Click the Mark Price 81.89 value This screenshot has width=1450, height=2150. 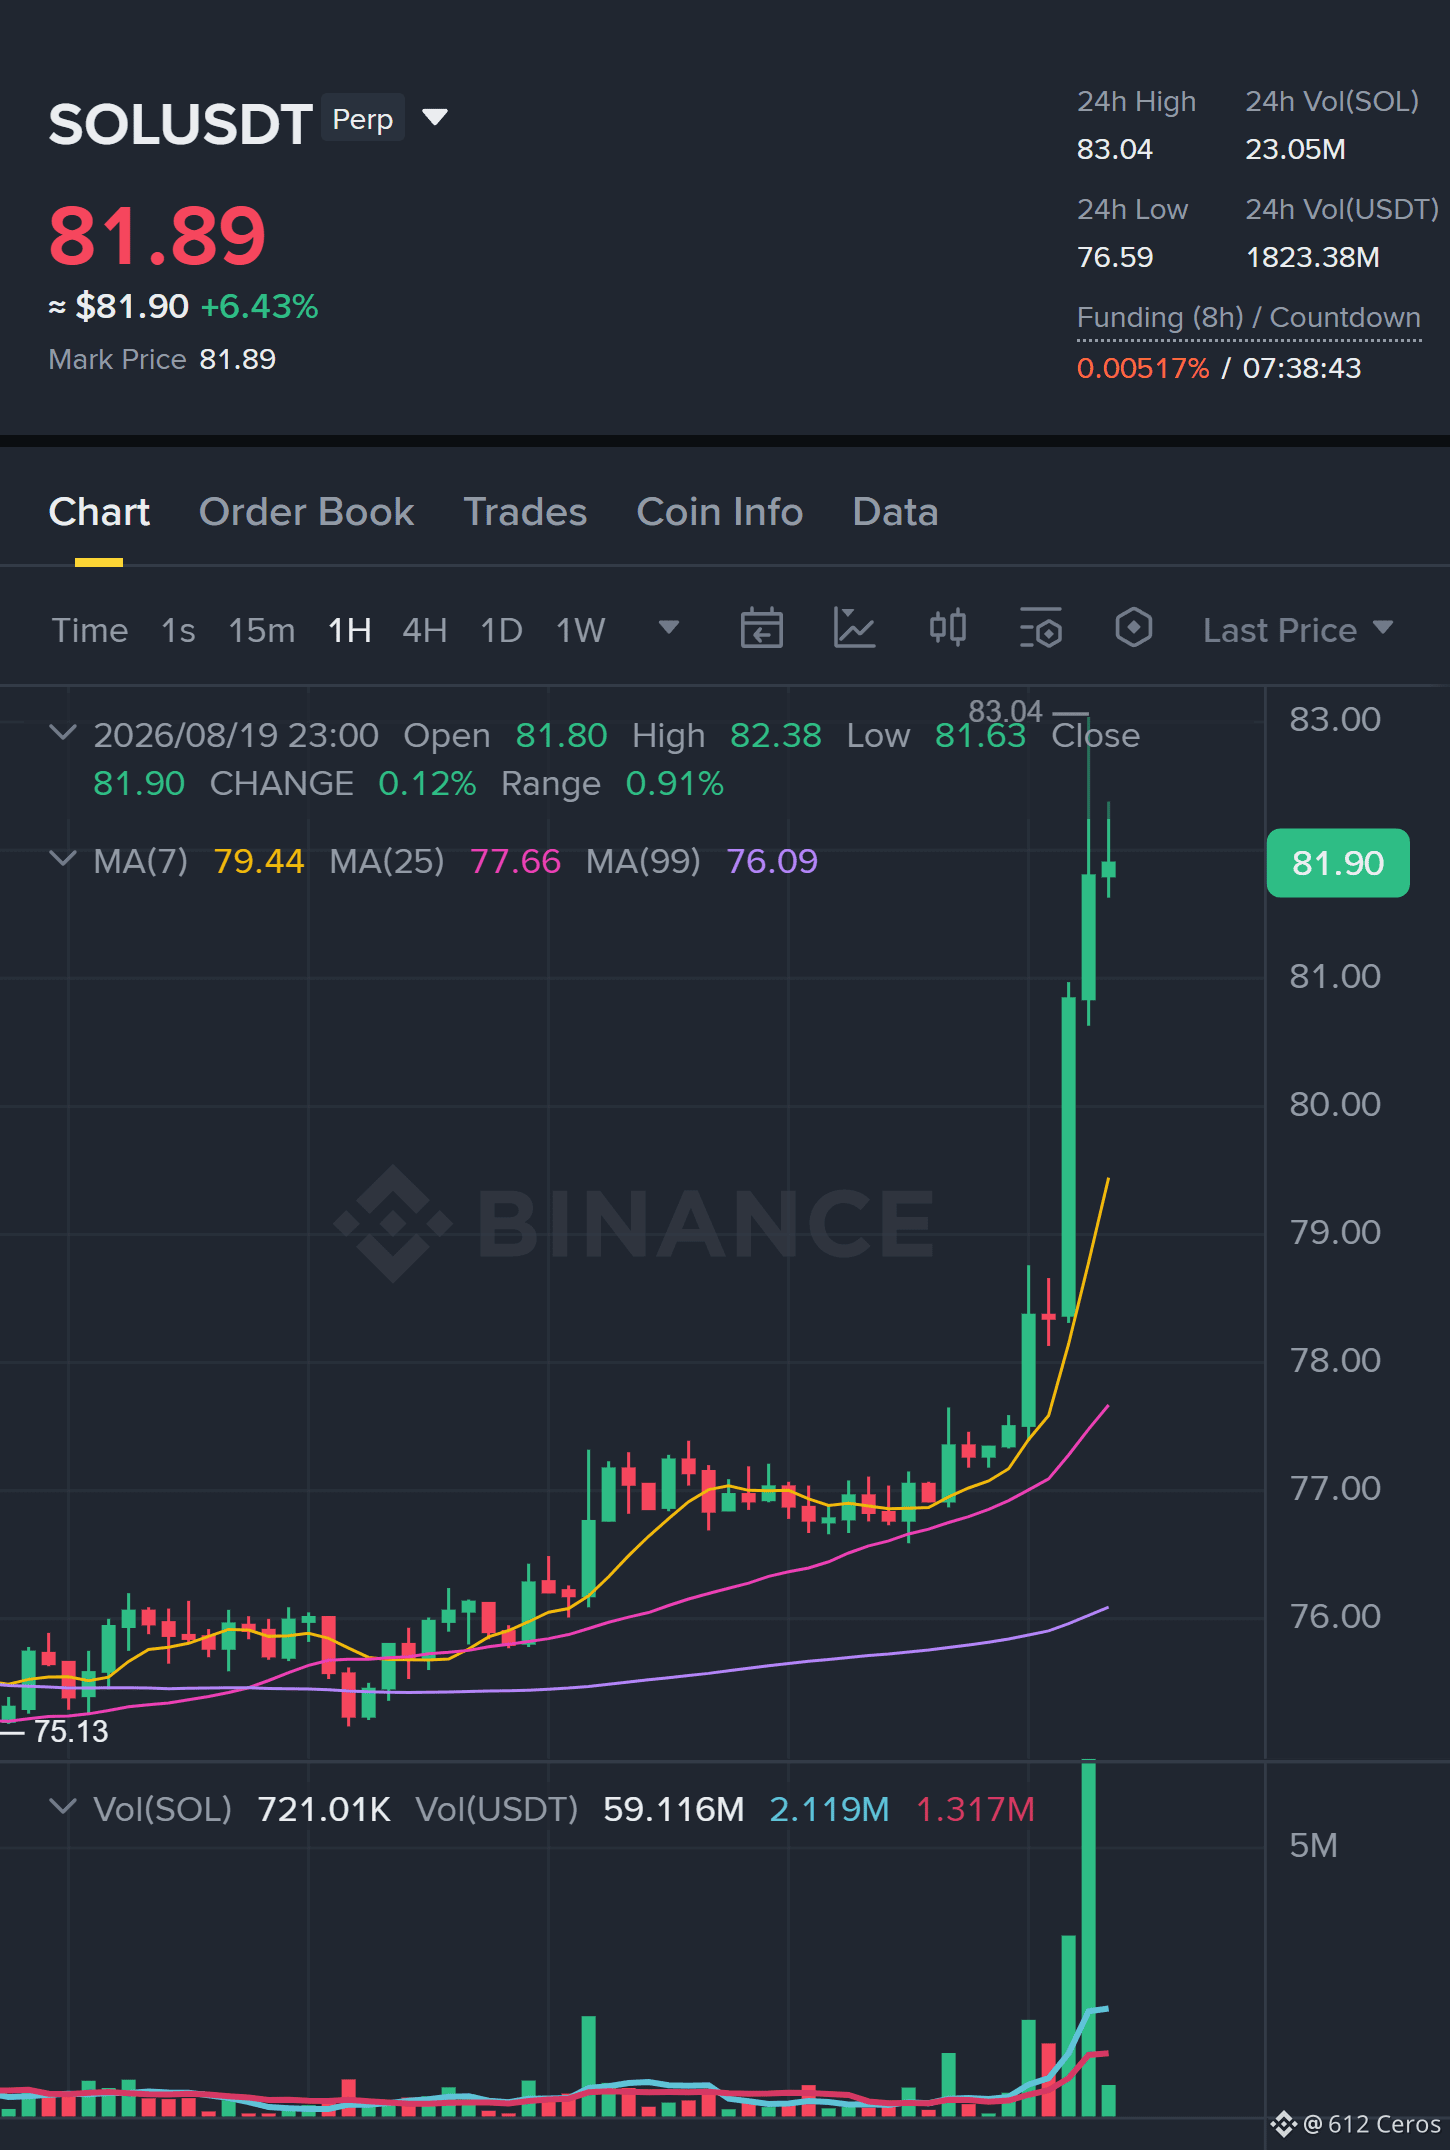click(238, 359)
